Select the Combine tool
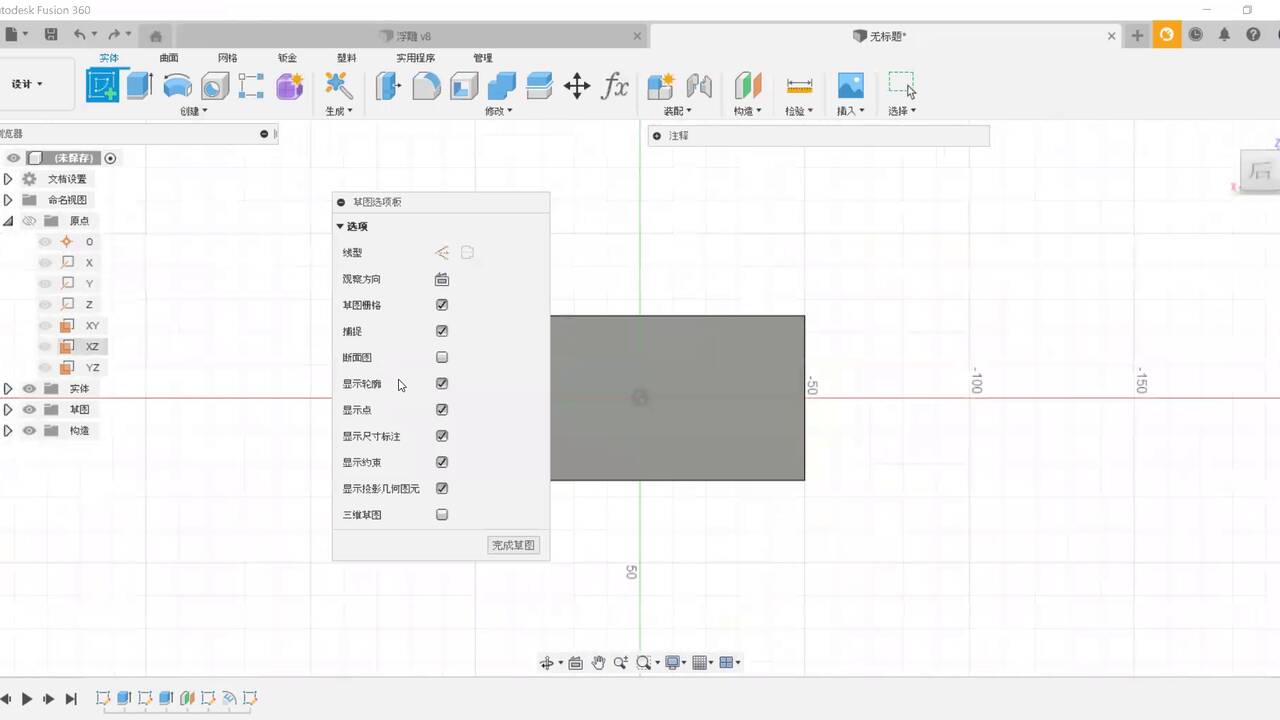 pos(502,86)
